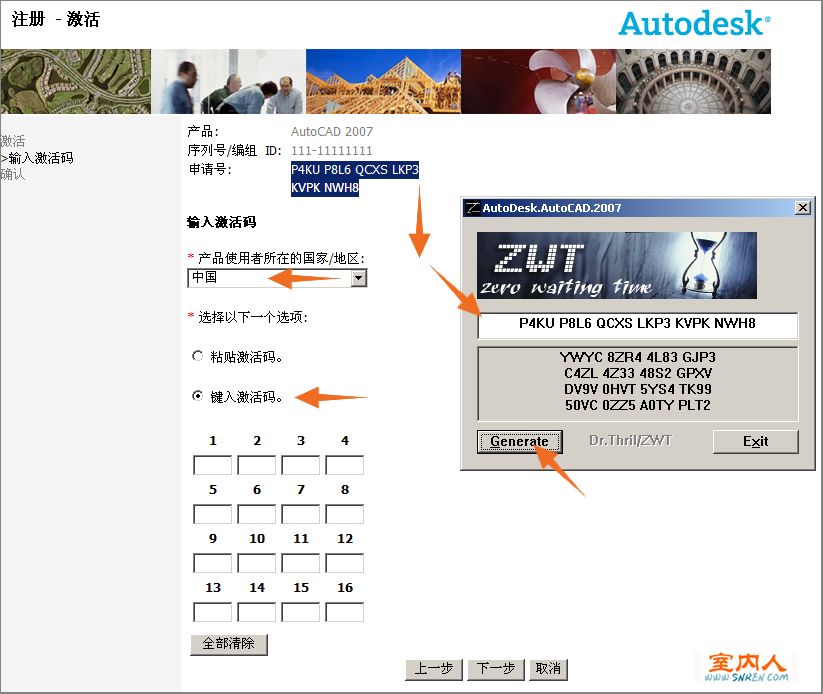Click activation code field 5
823x694 pixels.
click(213, 514)
